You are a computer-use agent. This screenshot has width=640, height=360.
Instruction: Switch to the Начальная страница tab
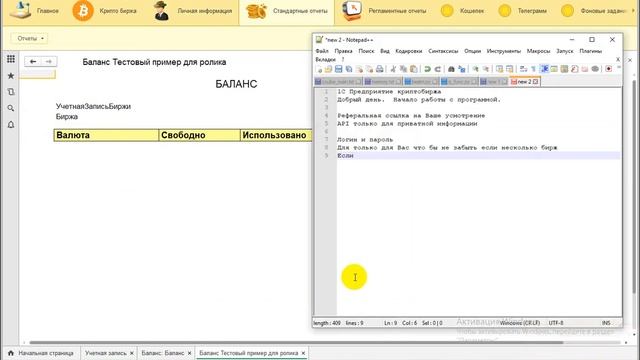[41, 353]
